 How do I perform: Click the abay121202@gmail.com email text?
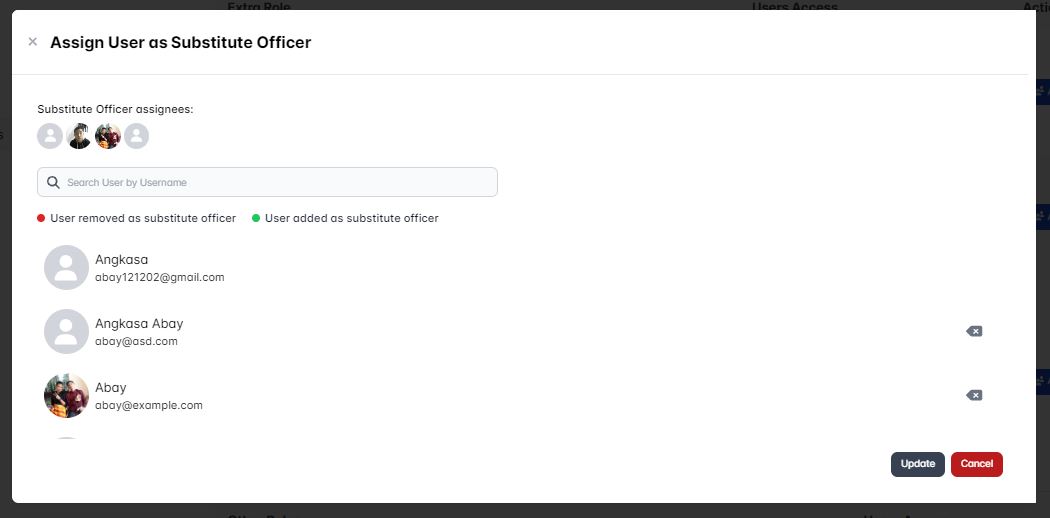[x=159, y=277]
